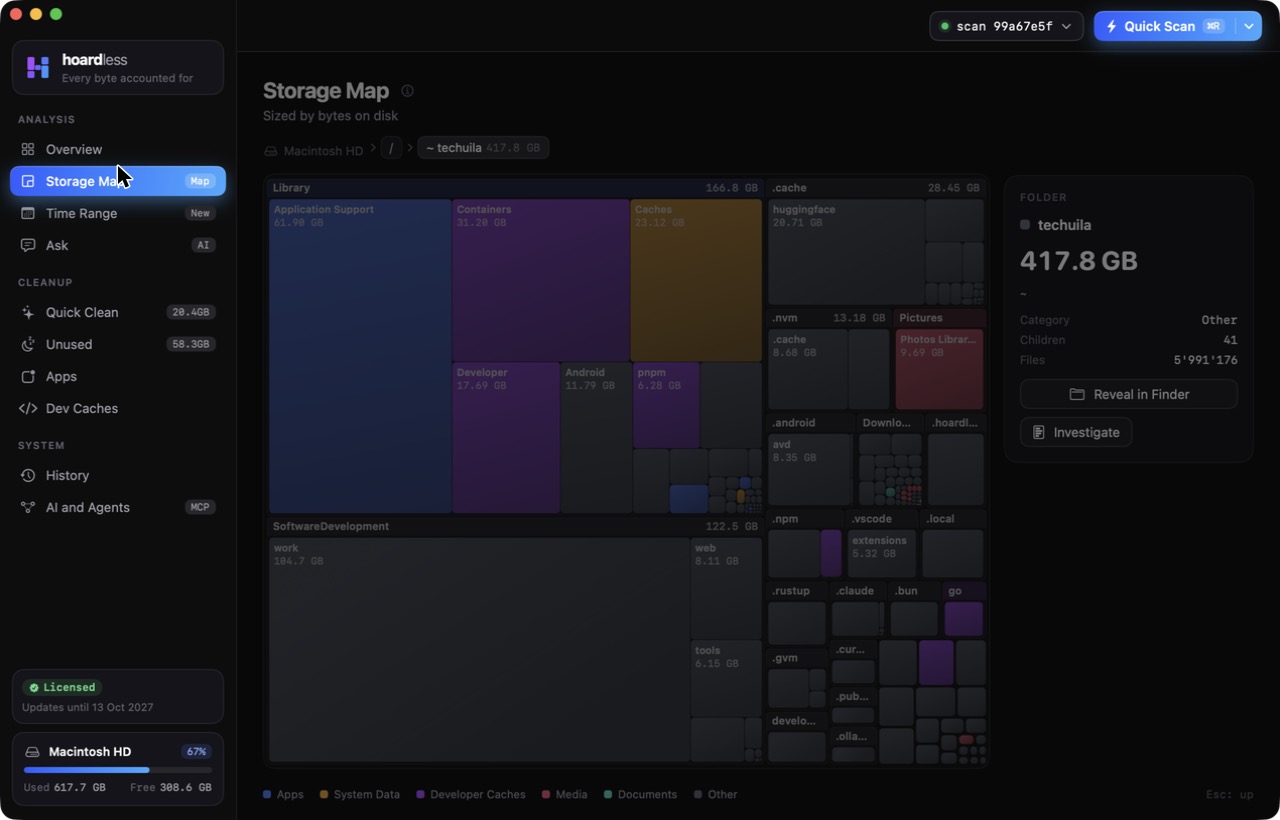Image resolution: width=1280 pixels, height=820 pixels.
Task: Click the Time Range calendar icon
Action: point(28,213)
